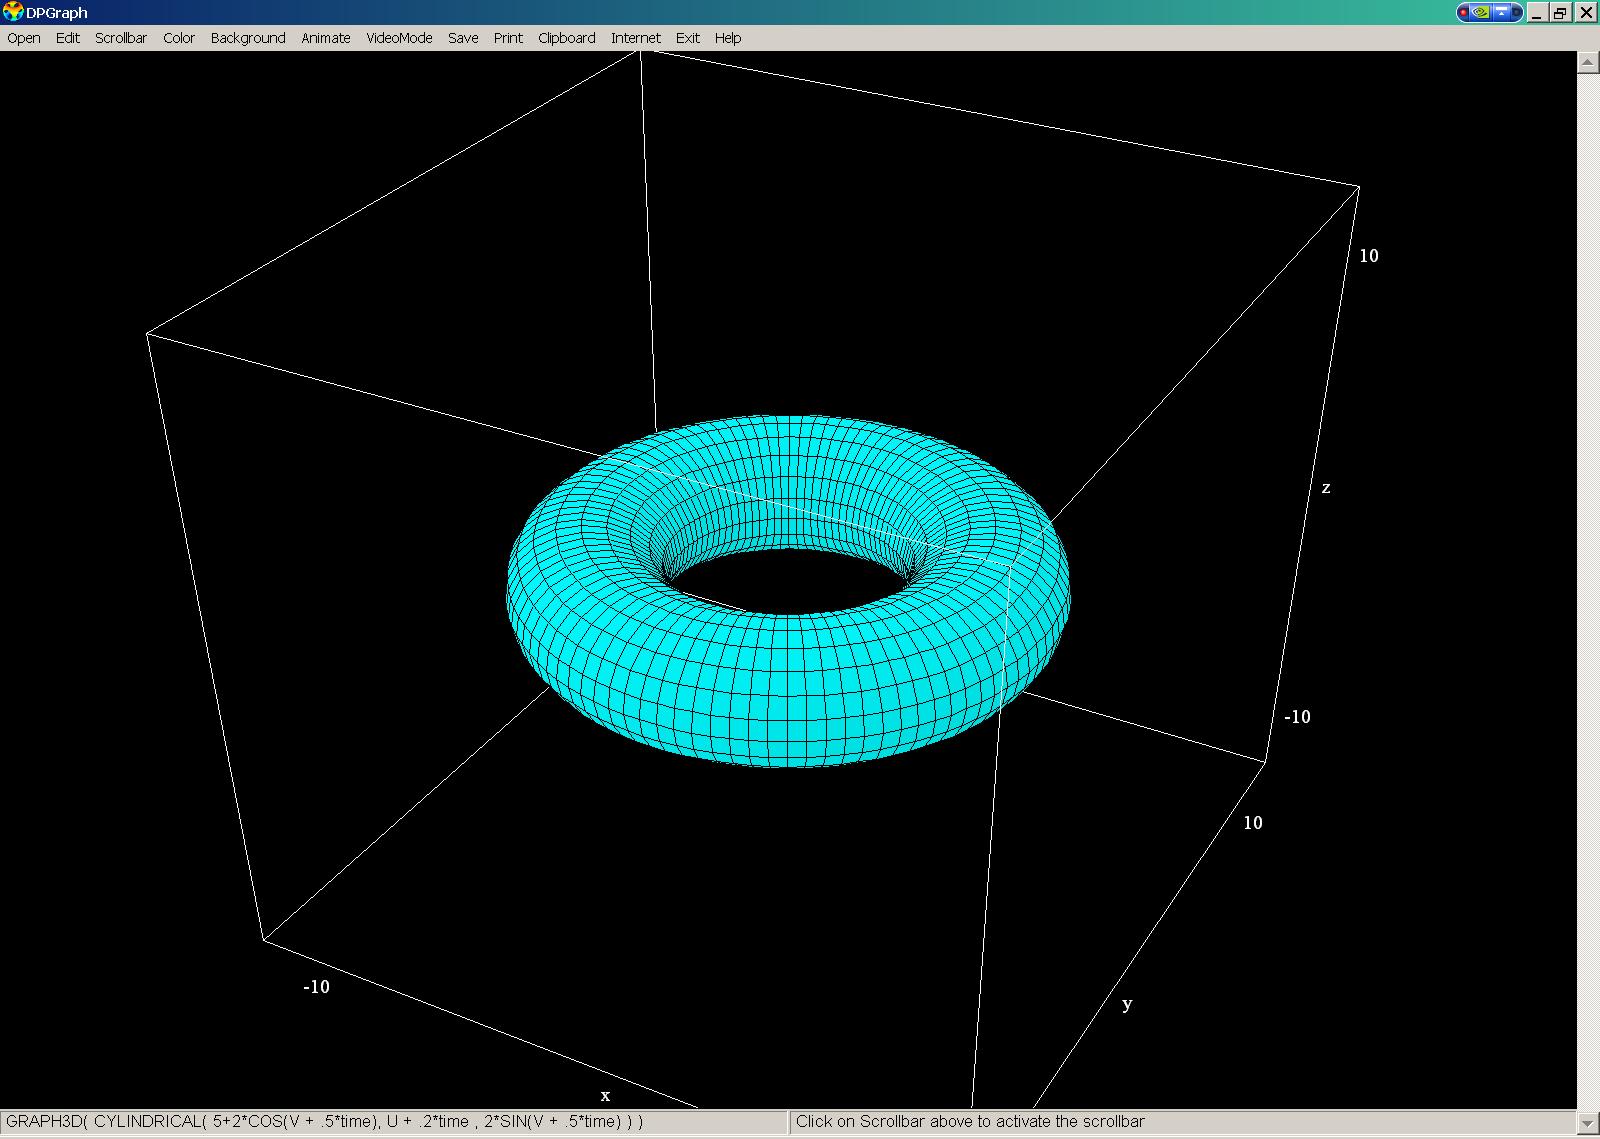Click the DPGraph application icon in title bar
Screen dimensions: 1600x1139
pyautogui.click(x=13, y=12)
